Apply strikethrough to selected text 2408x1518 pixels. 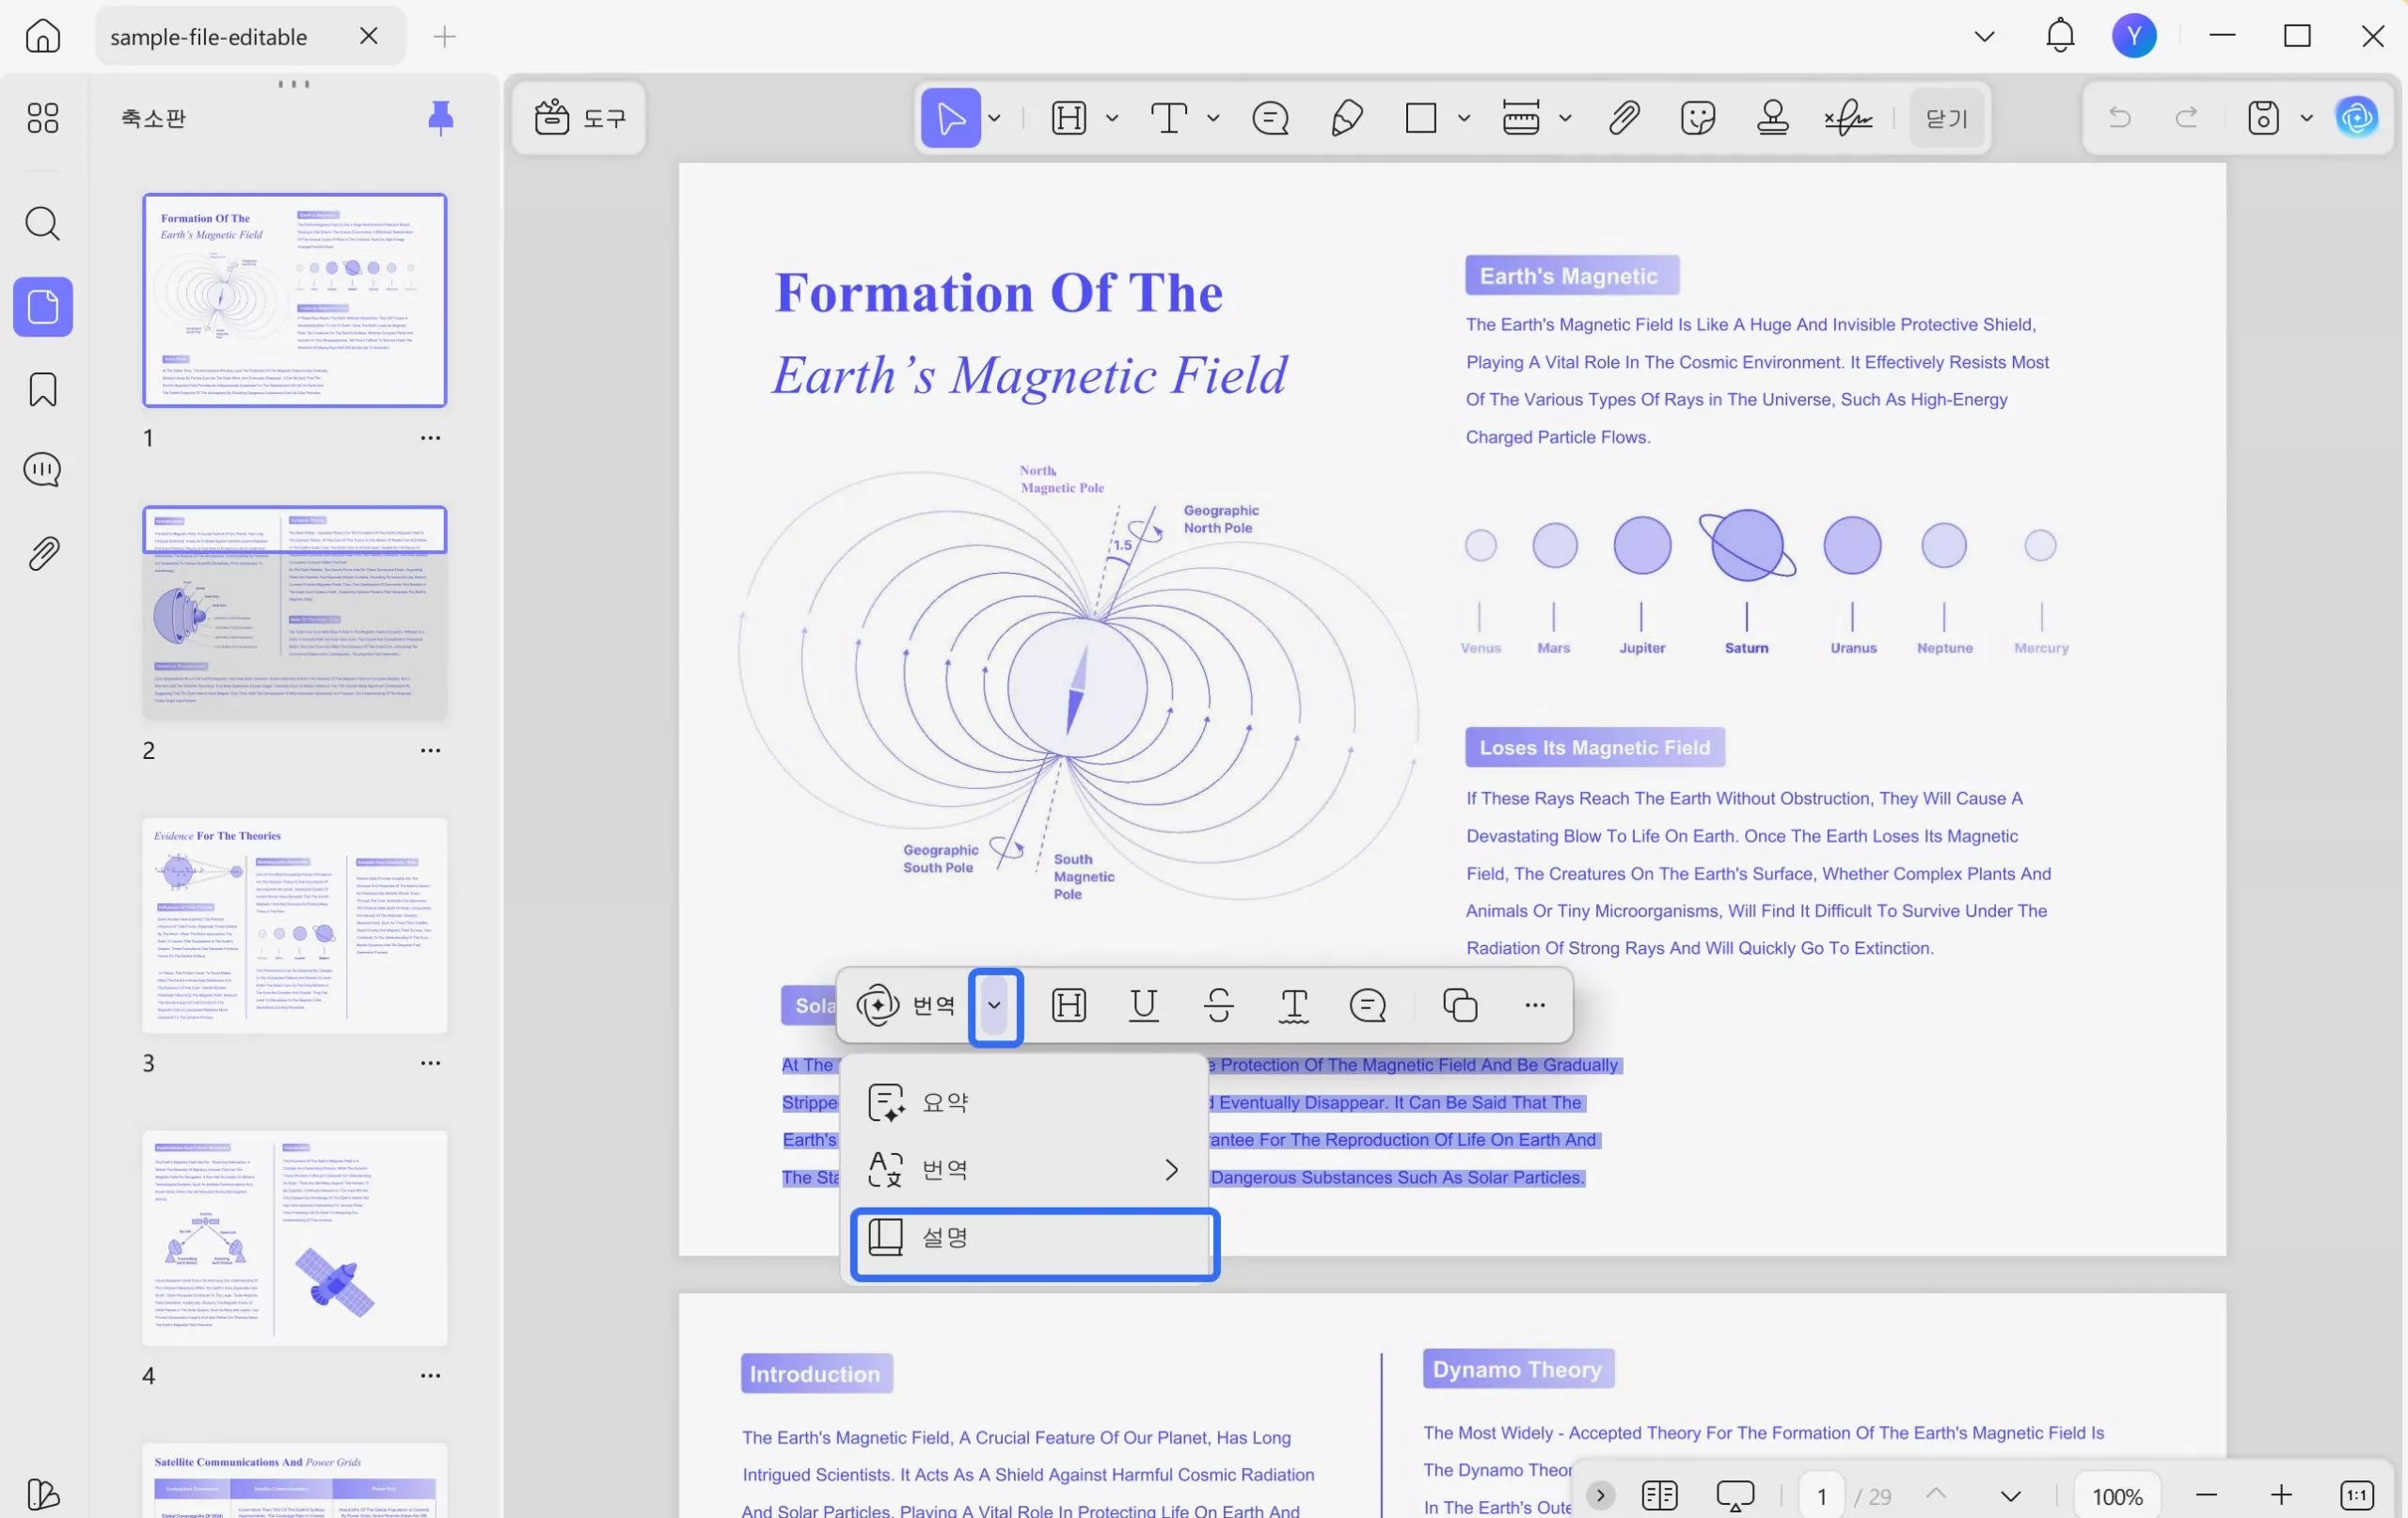pos(1219,1005)
